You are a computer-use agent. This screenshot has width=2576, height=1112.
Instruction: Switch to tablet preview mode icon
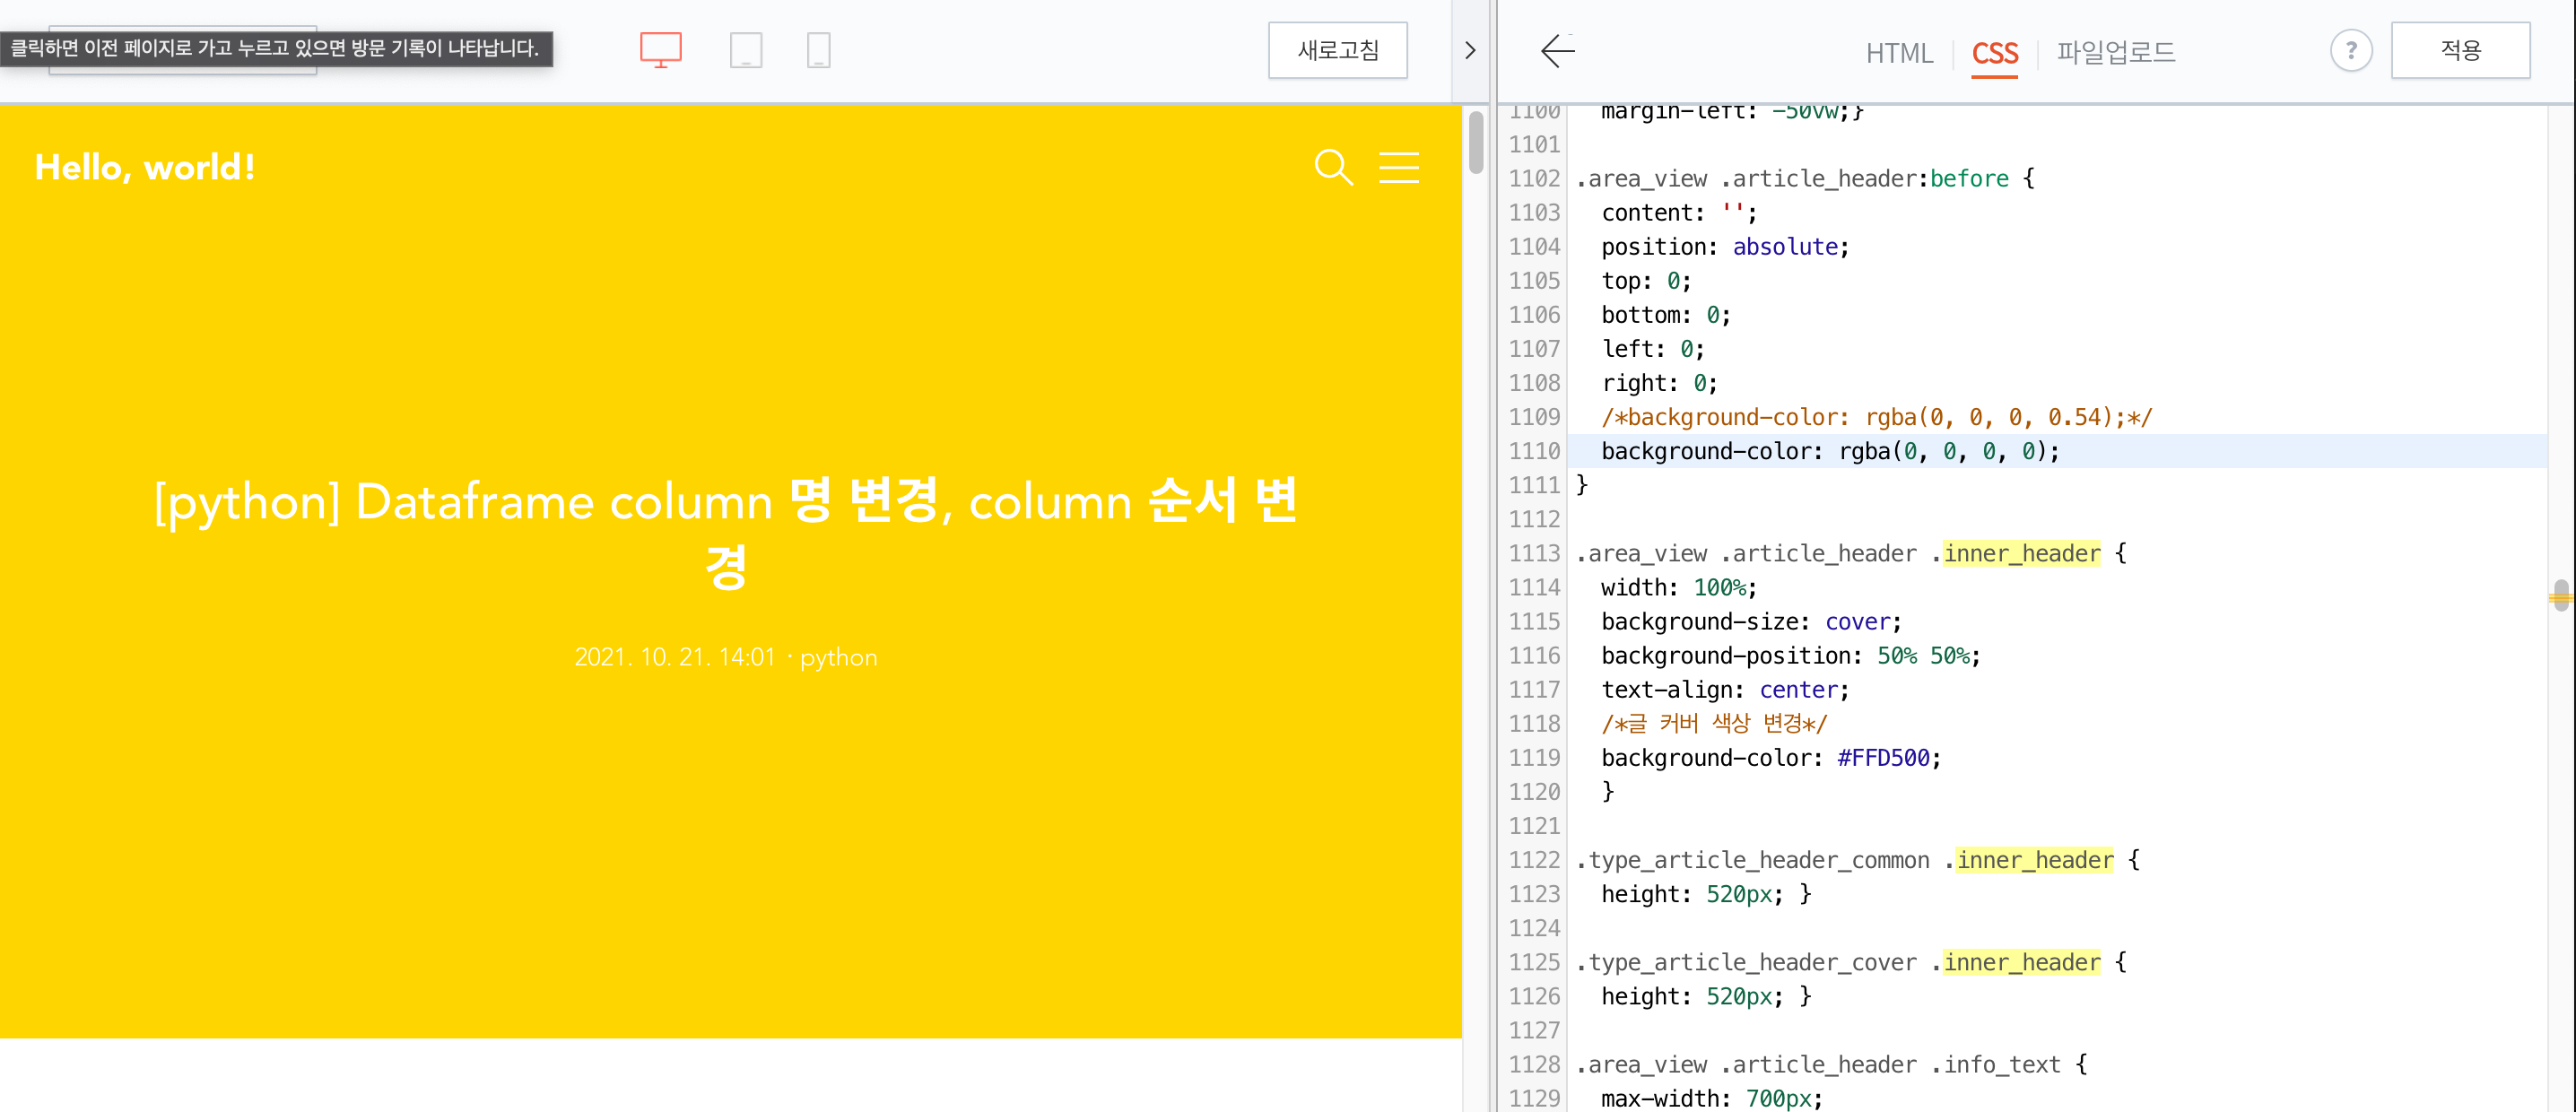745,50
